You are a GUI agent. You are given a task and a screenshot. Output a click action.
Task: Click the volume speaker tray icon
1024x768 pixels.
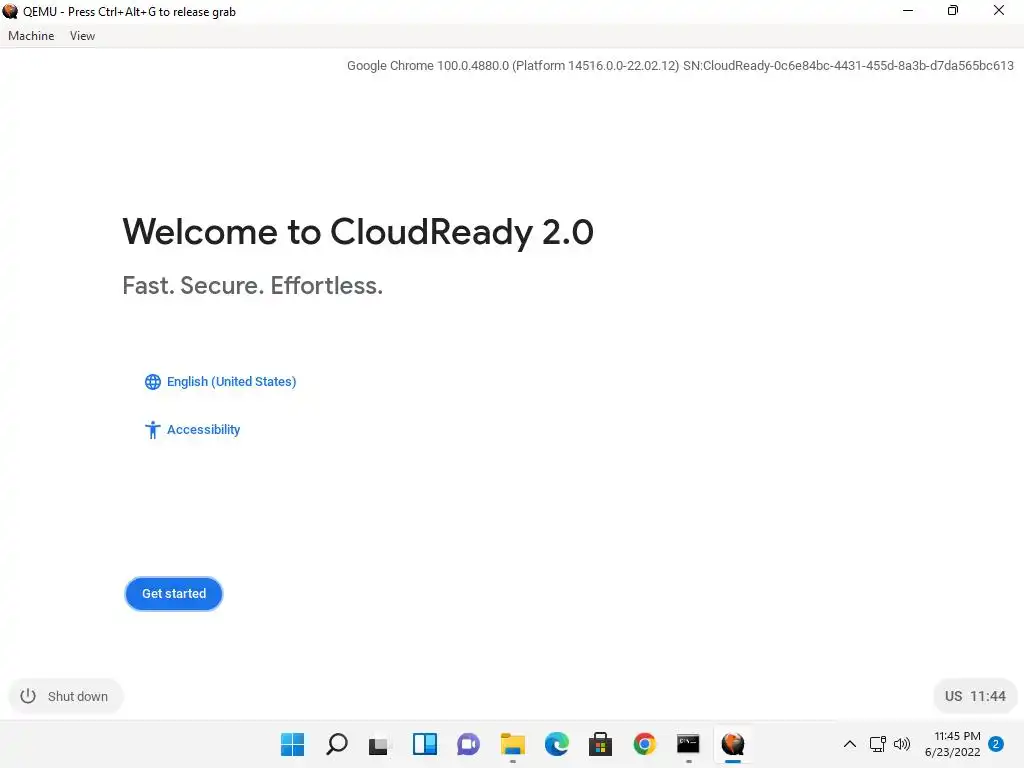click(902, 744)
